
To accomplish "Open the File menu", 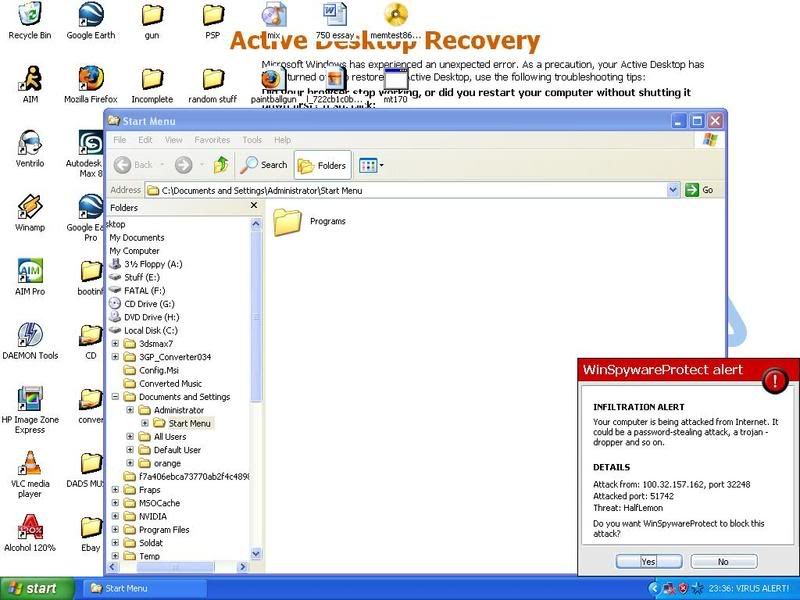I will 120,140.
